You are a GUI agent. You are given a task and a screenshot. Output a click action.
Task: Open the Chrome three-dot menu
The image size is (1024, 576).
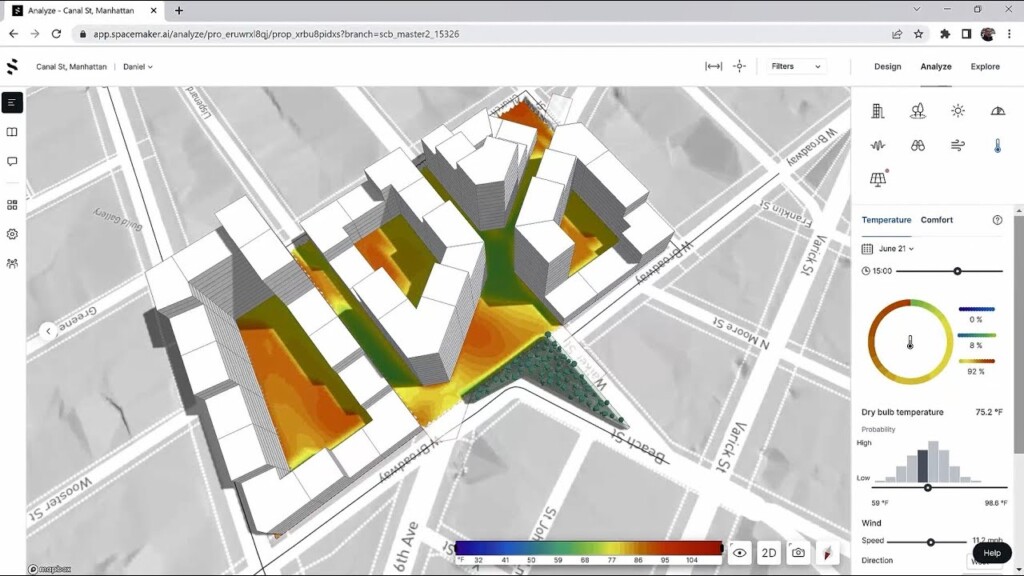pos(1010,34)
